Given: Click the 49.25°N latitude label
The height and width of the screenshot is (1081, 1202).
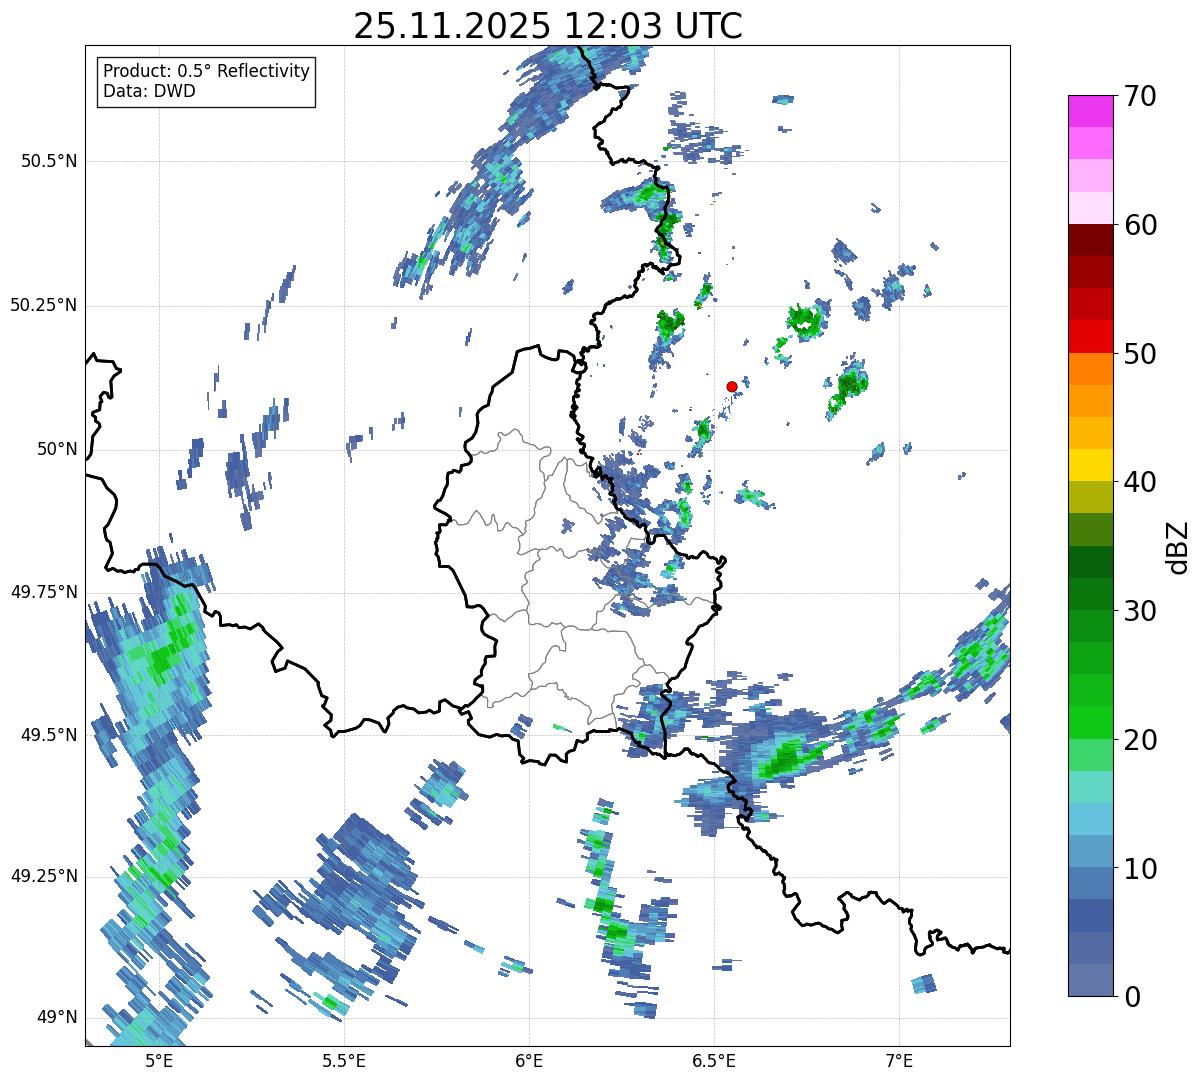Looking at the screenshot, I should pyautogui.click(x=44, y=876).
